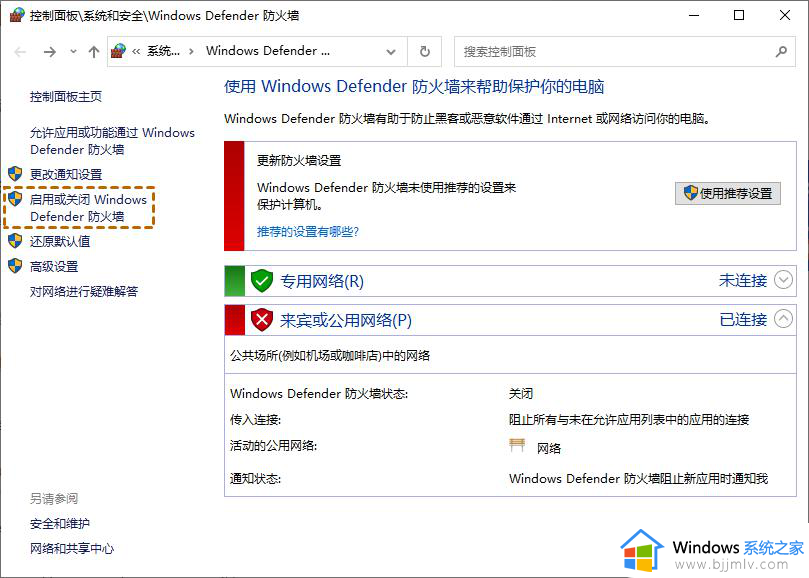
Task: Close the firewall window
Action: (x=785, y=15)
